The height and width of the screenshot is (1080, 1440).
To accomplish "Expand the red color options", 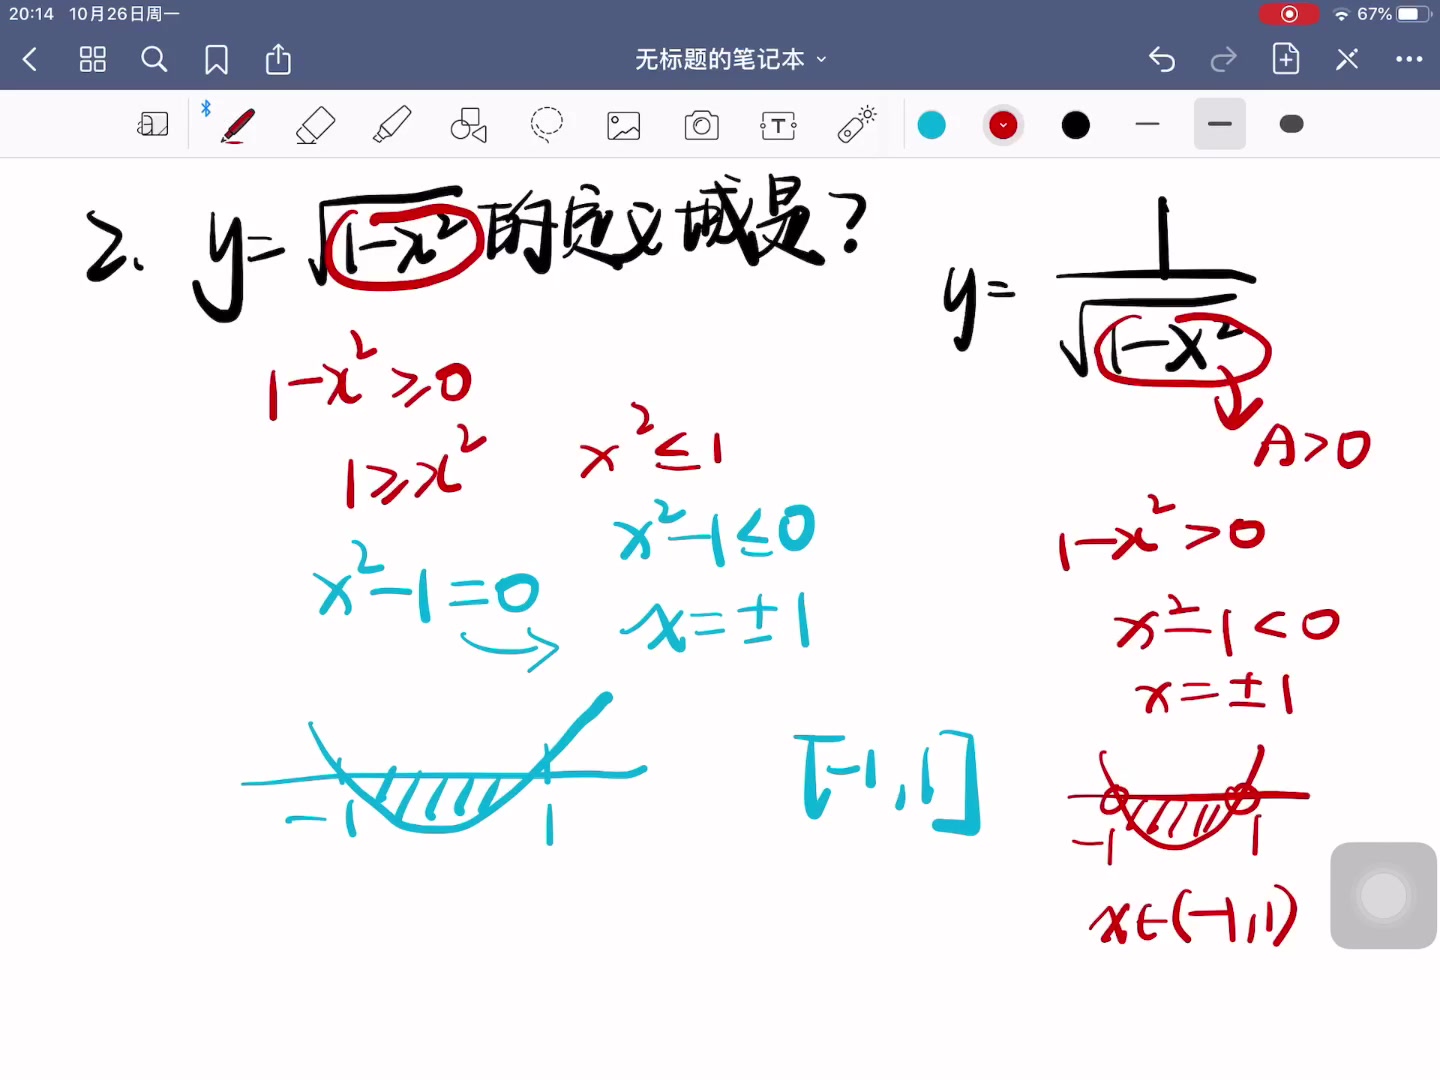I will click(1003, 124).
